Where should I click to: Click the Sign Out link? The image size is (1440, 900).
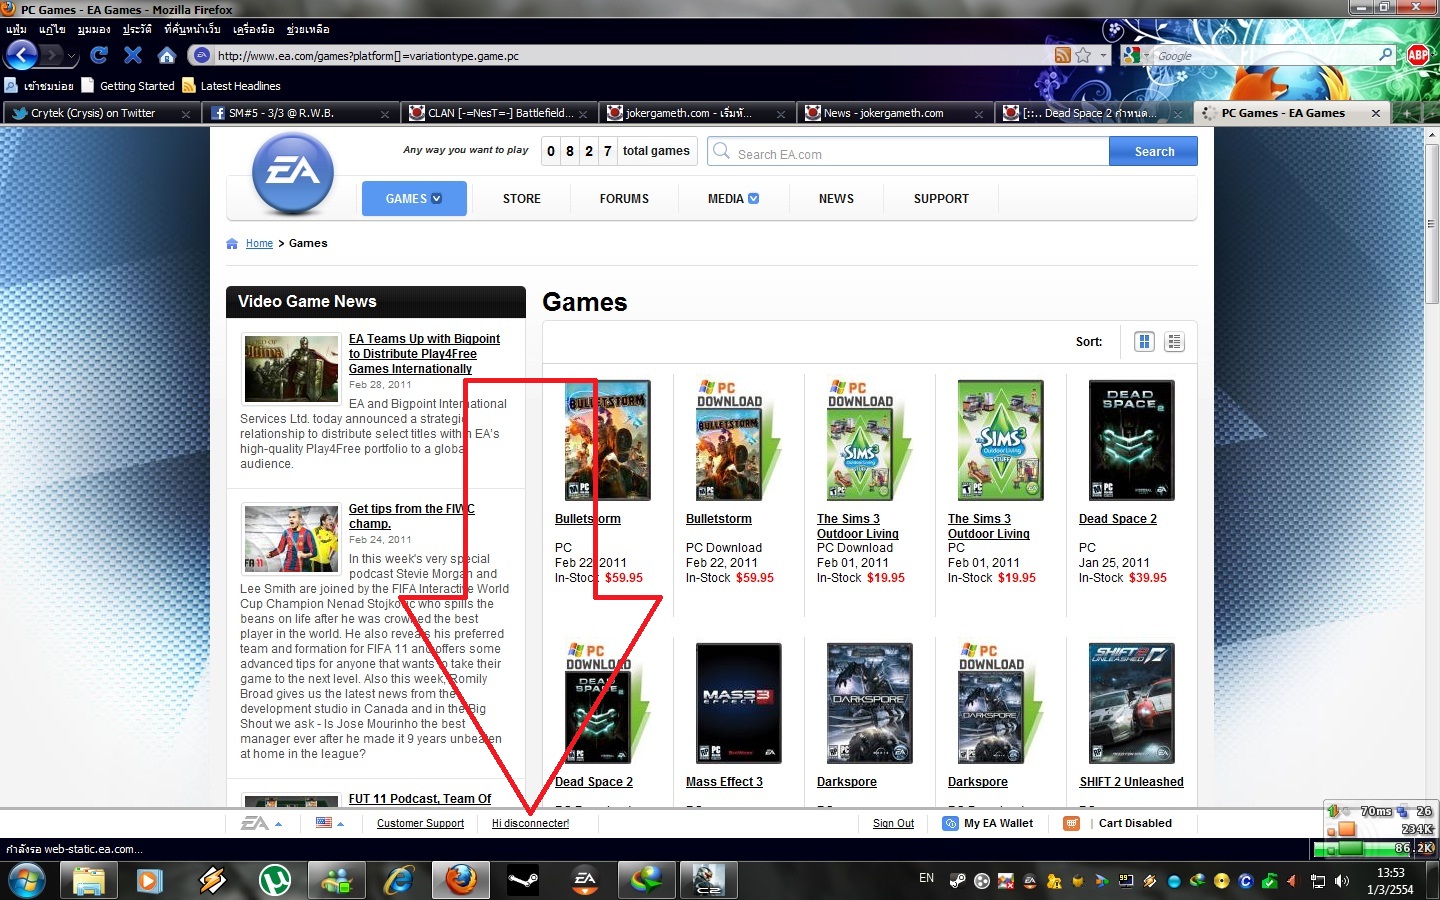893,824
